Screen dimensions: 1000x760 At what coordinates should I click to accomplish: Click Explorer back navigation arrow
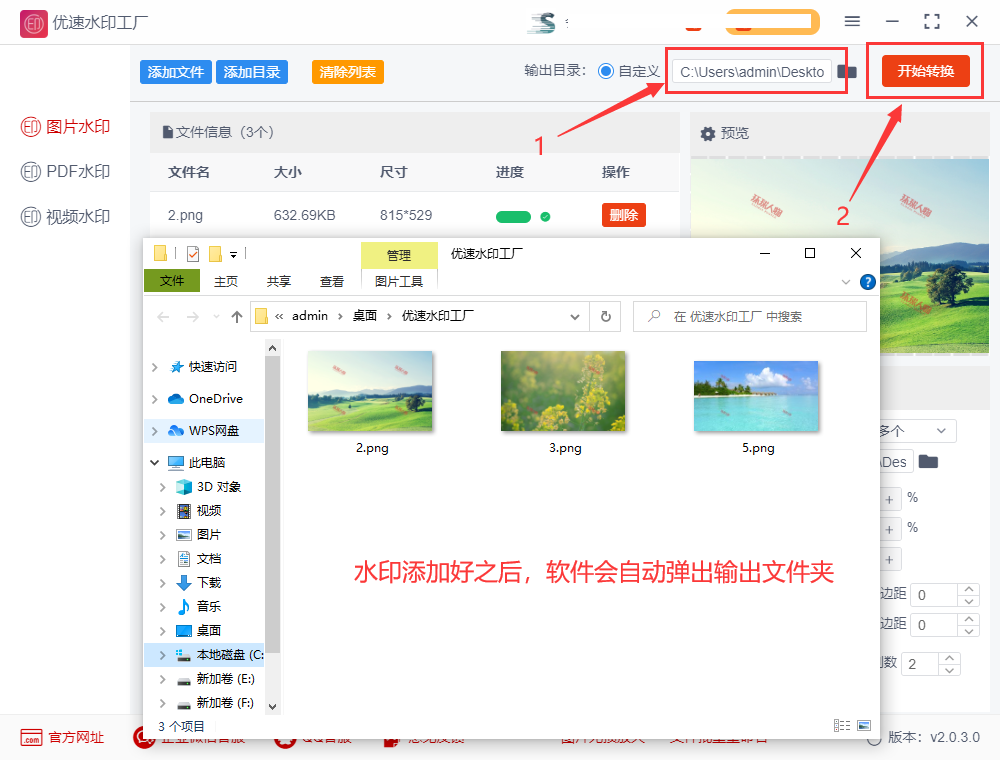(x=163, y=317)
